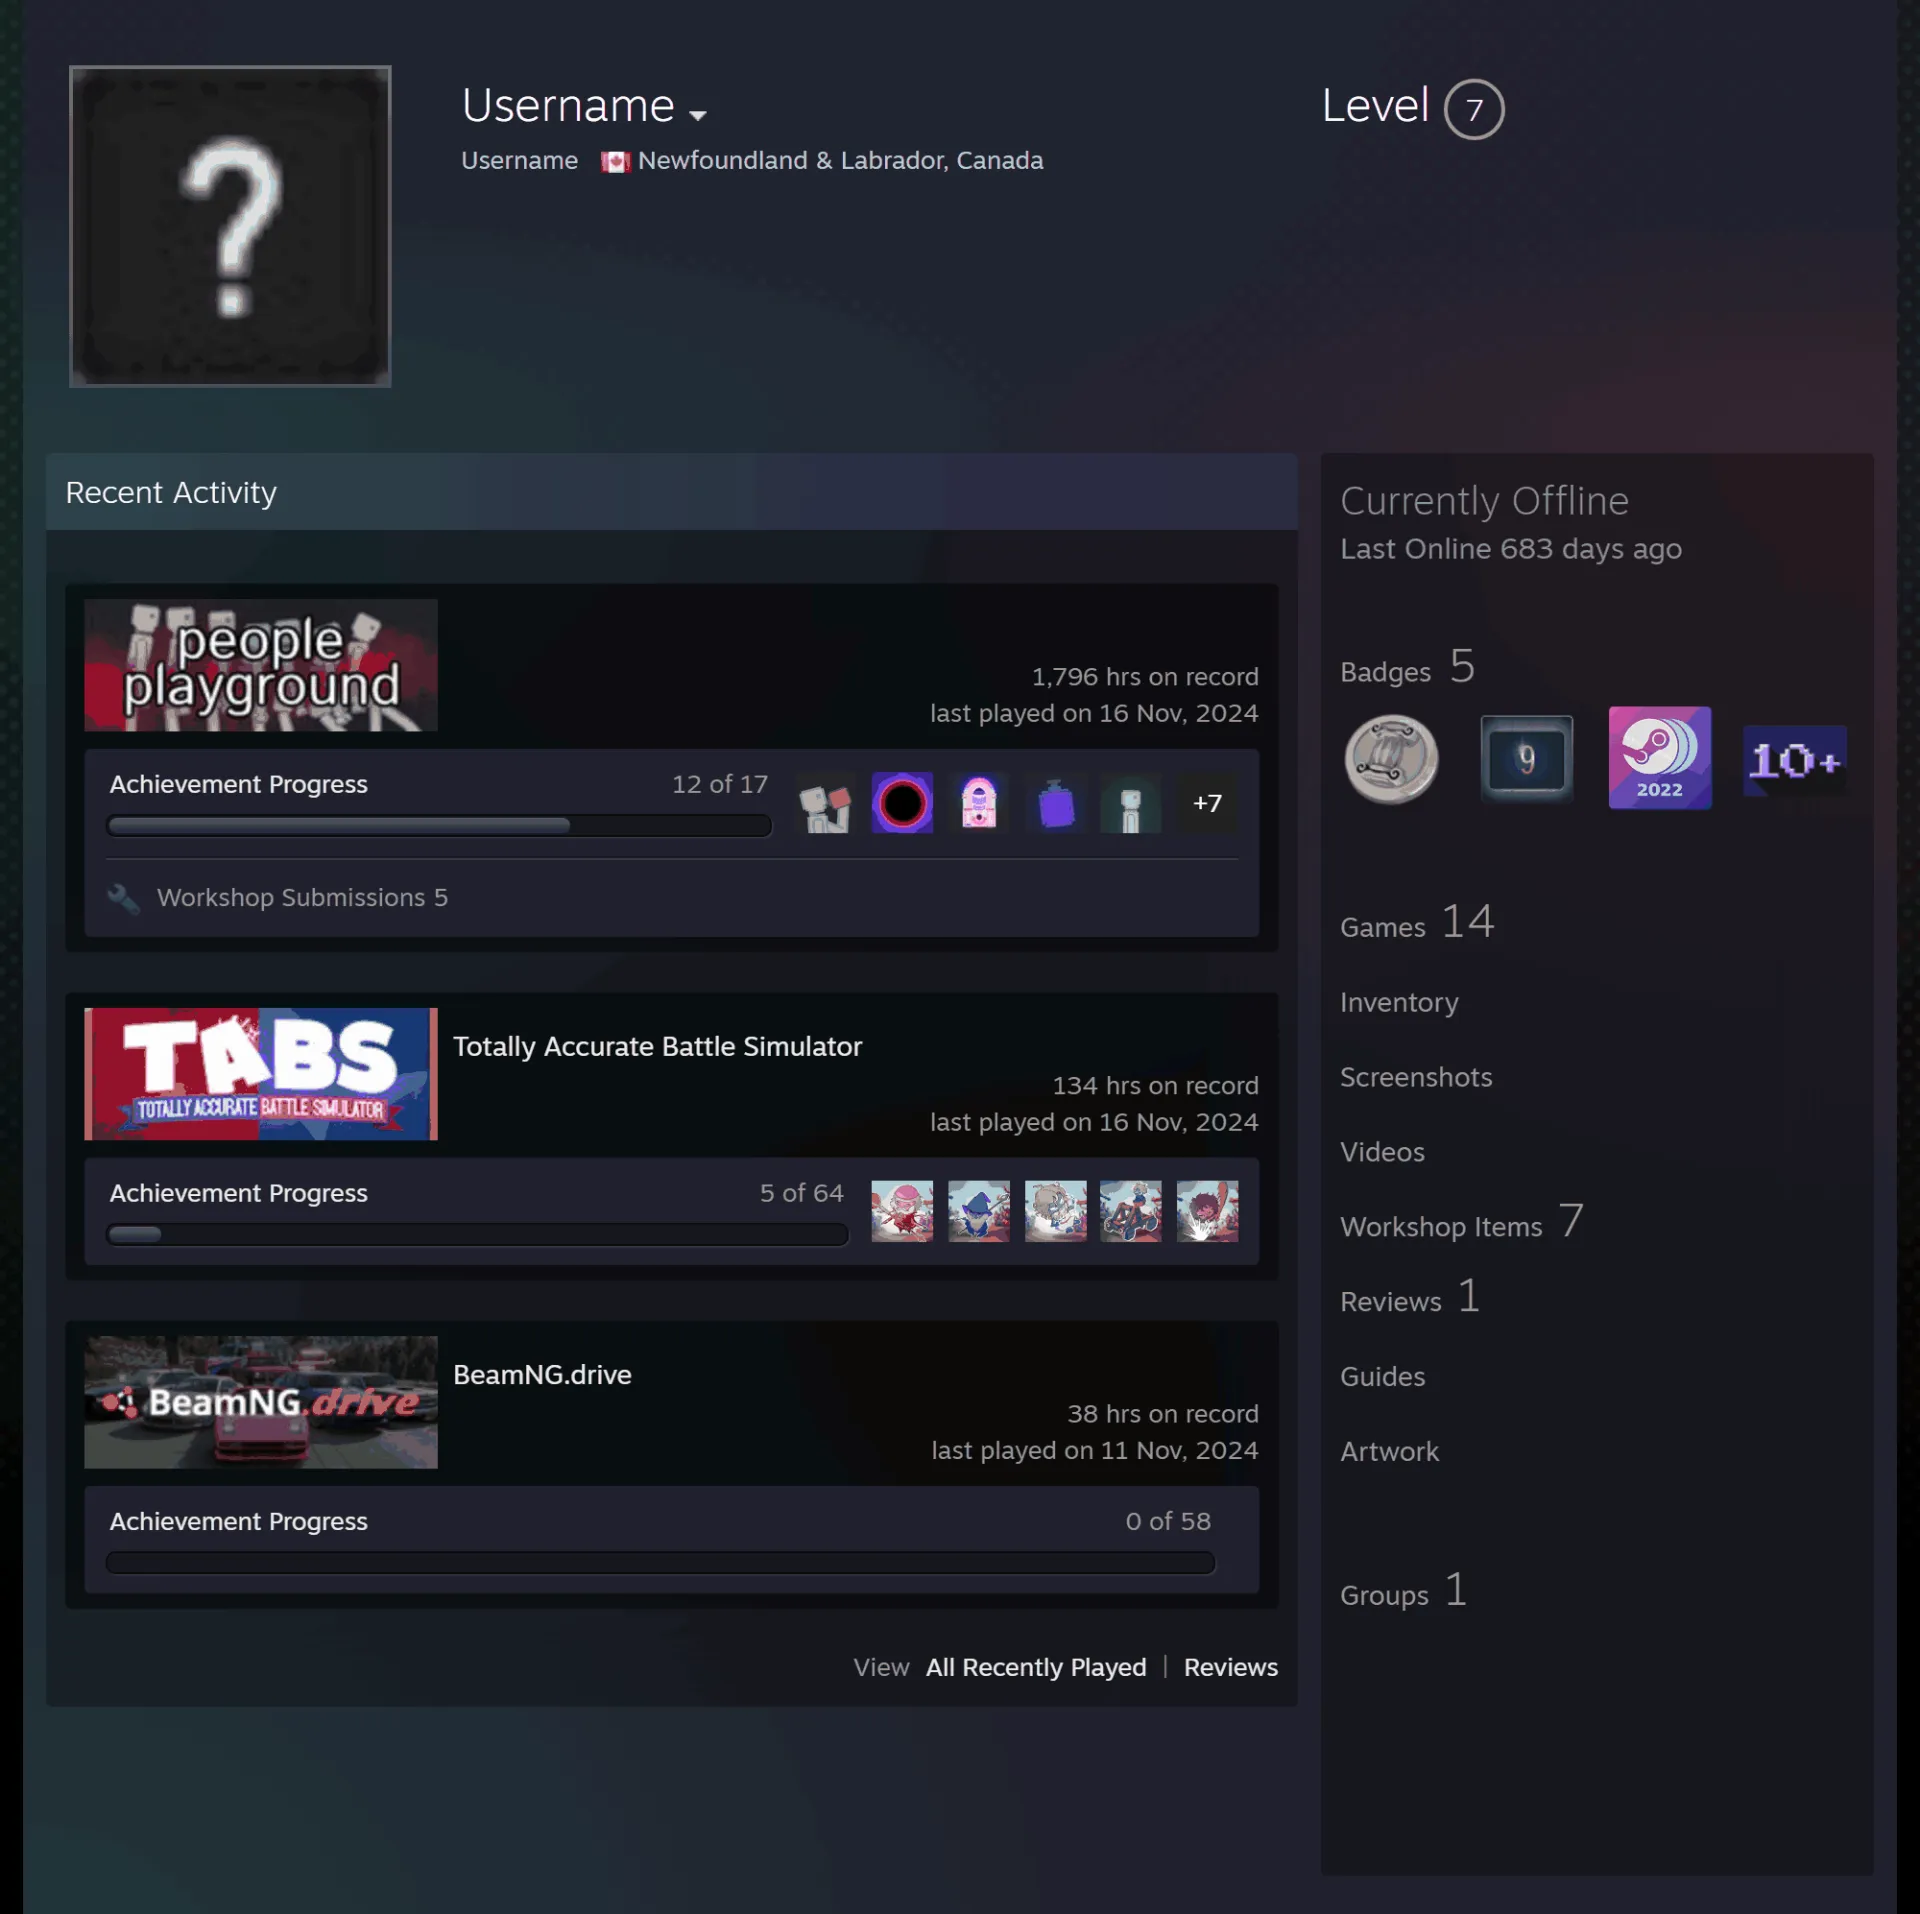This screenshot has width=1920, height=1914.
Task: Open Totally Accurate Battle Simulator title link
Action: [657, 1046]
